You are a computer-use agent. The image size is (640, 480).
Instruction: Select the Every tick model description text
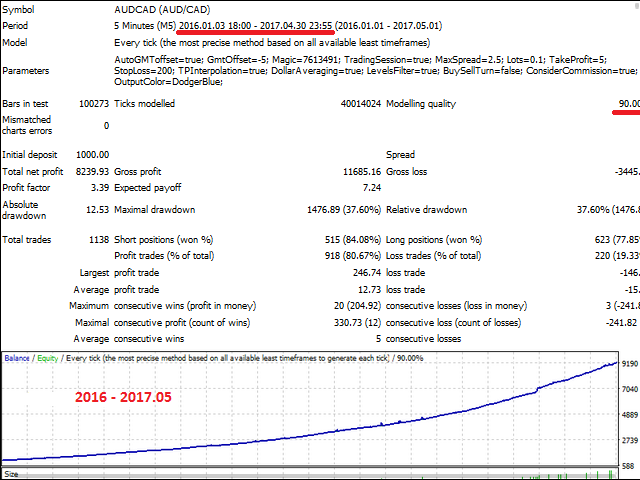click(x=272, y=42)
